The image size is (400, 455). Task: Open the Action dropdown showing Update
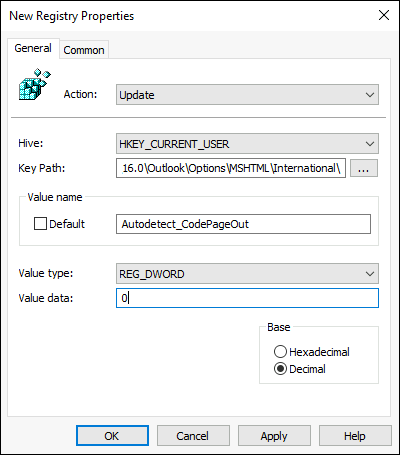[247, 95]
